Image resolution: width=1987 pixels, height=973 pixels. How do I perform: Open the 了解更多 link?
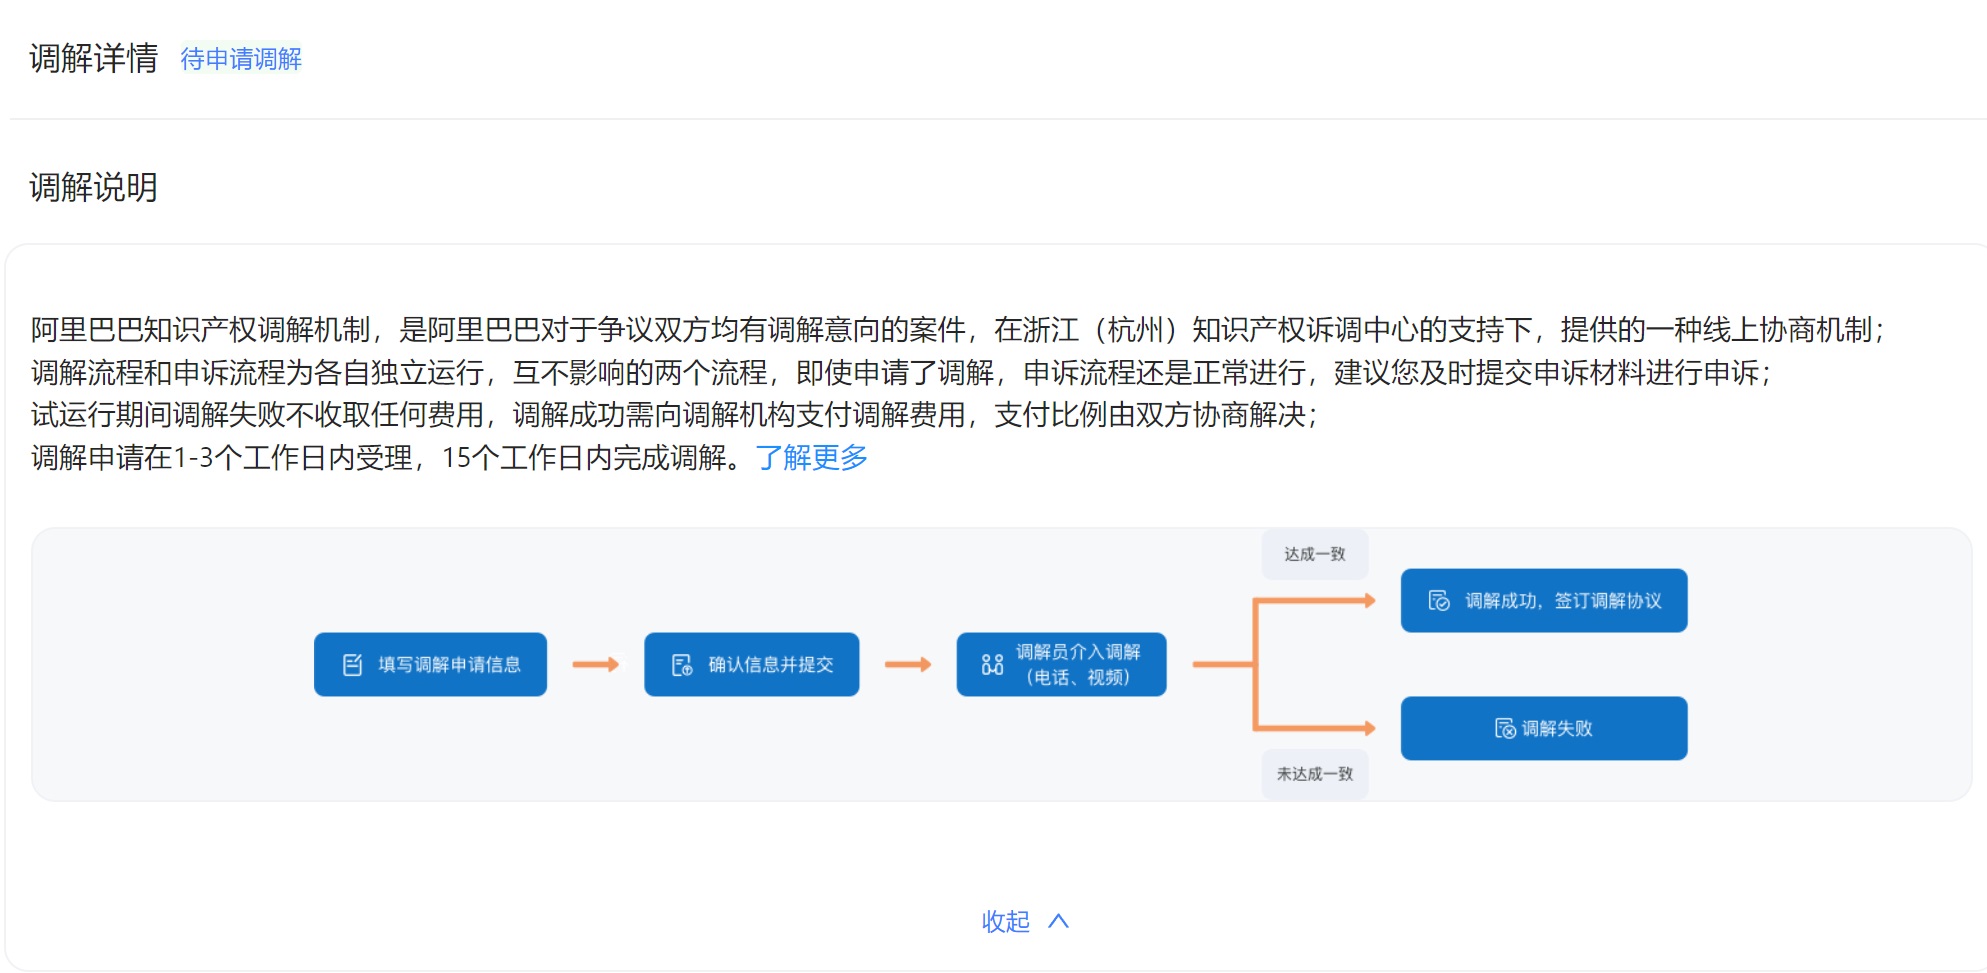[x=811, y=458]
